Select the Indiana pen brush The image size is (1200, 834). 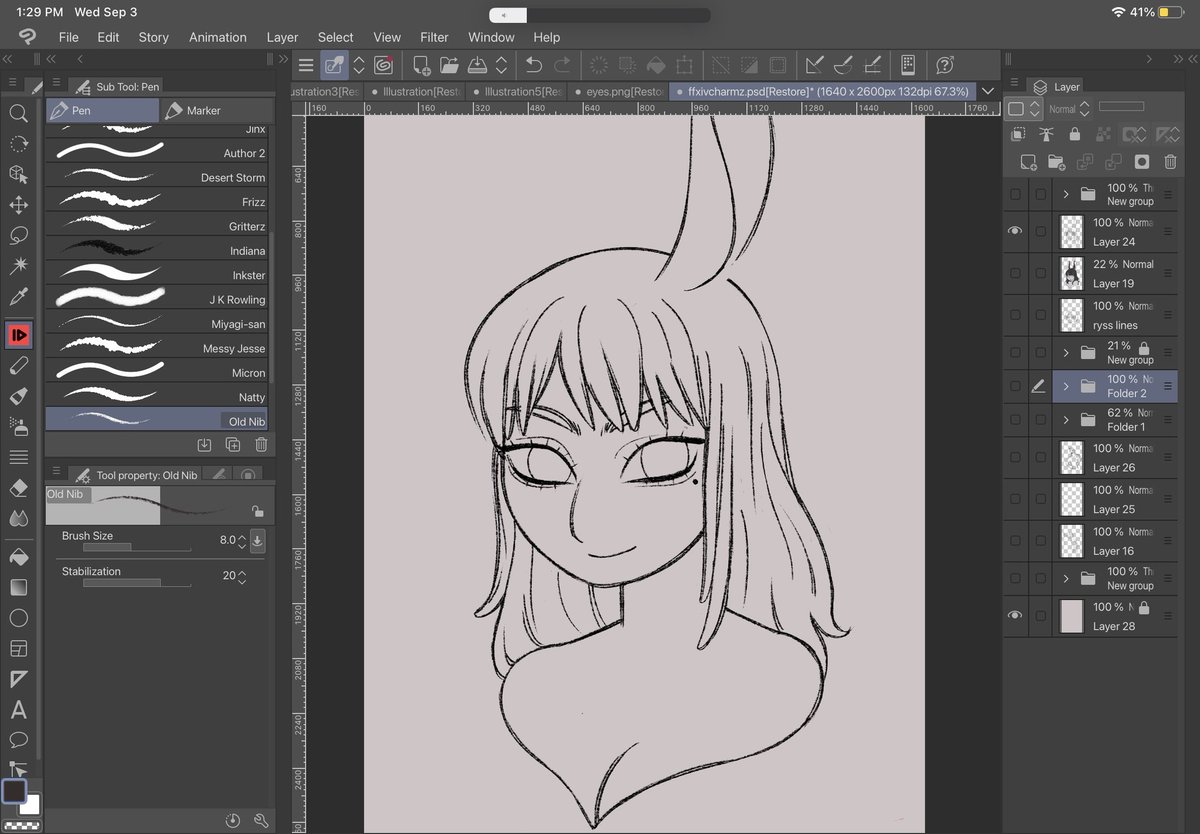(x=157, y=250)
